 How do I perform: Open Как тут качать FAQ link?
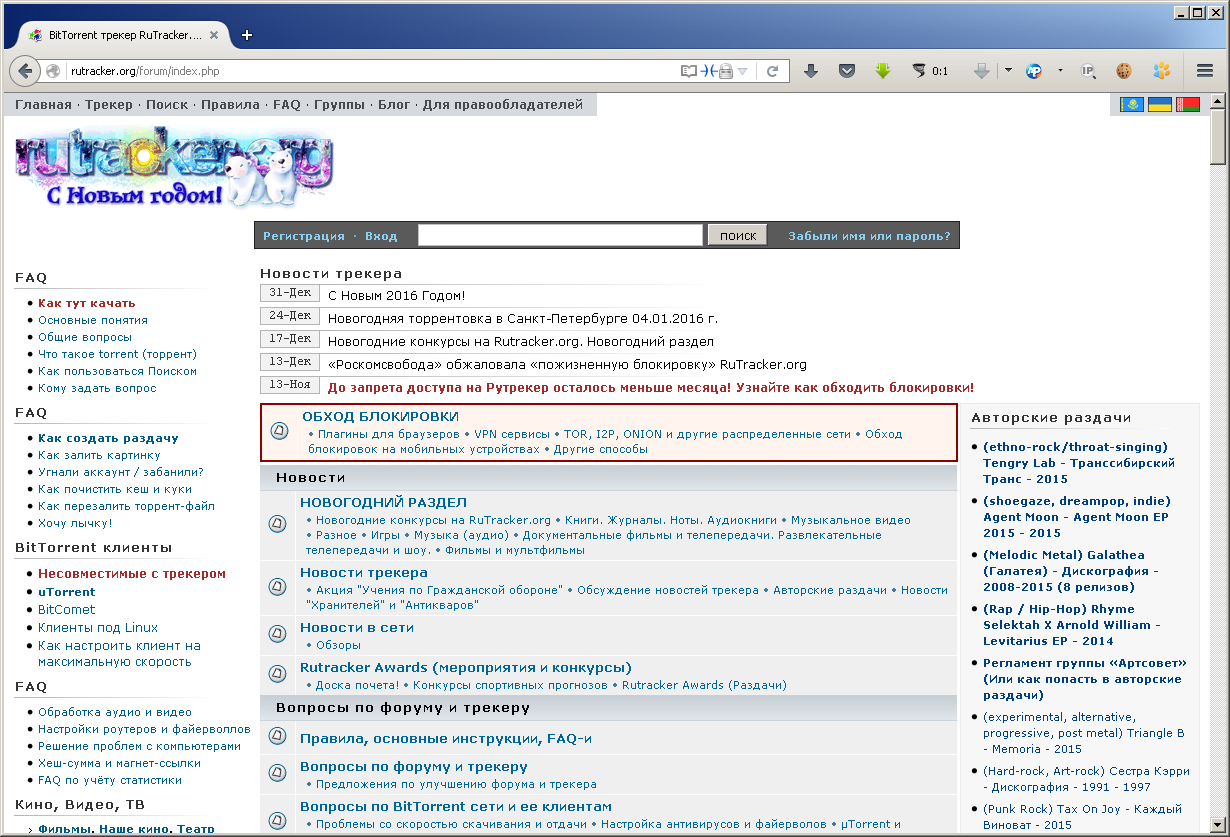[87, 303]
